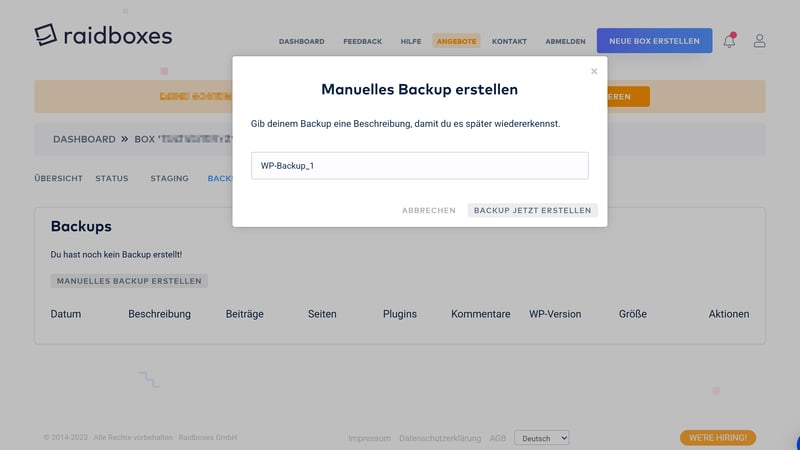800x450 pixels.
Task: Switch to the Staging tab
Action: [169, 179]
